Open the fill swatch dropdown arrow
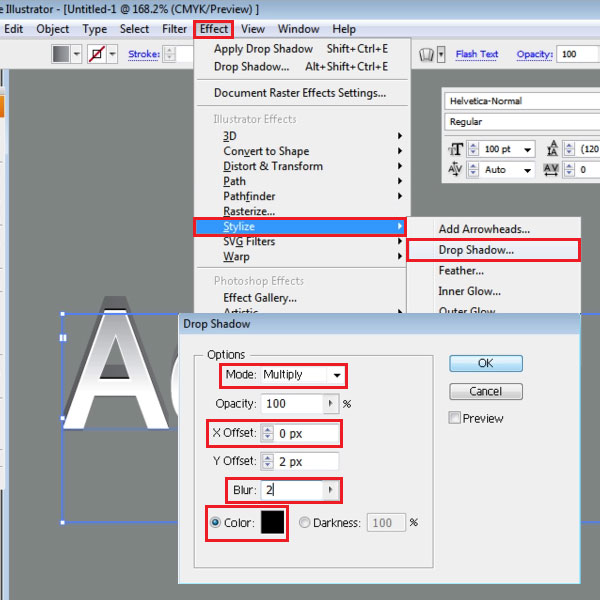The height and width of the screenshot is (600, 600). point(77,54)
